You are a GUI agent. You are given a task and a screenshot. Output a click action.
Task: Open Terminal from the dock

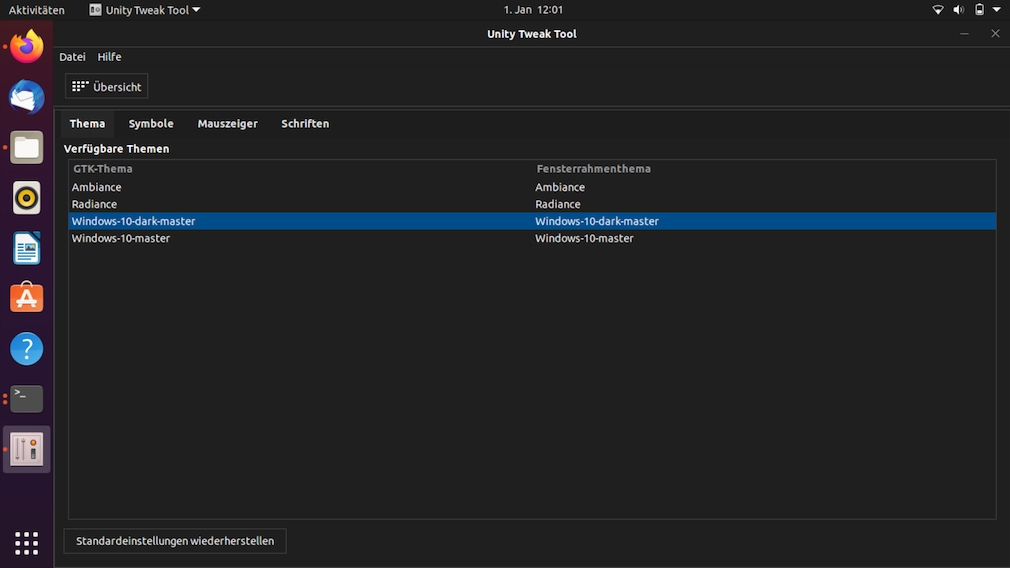click(x=27, y=398)
